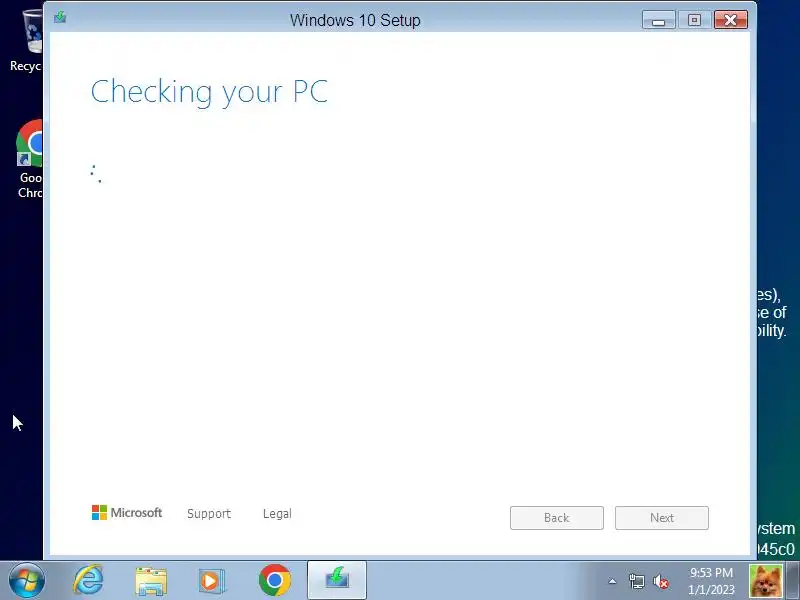The image size is (800, 600).
Task: Open the Windows Start orb
Action: point(27,581)
